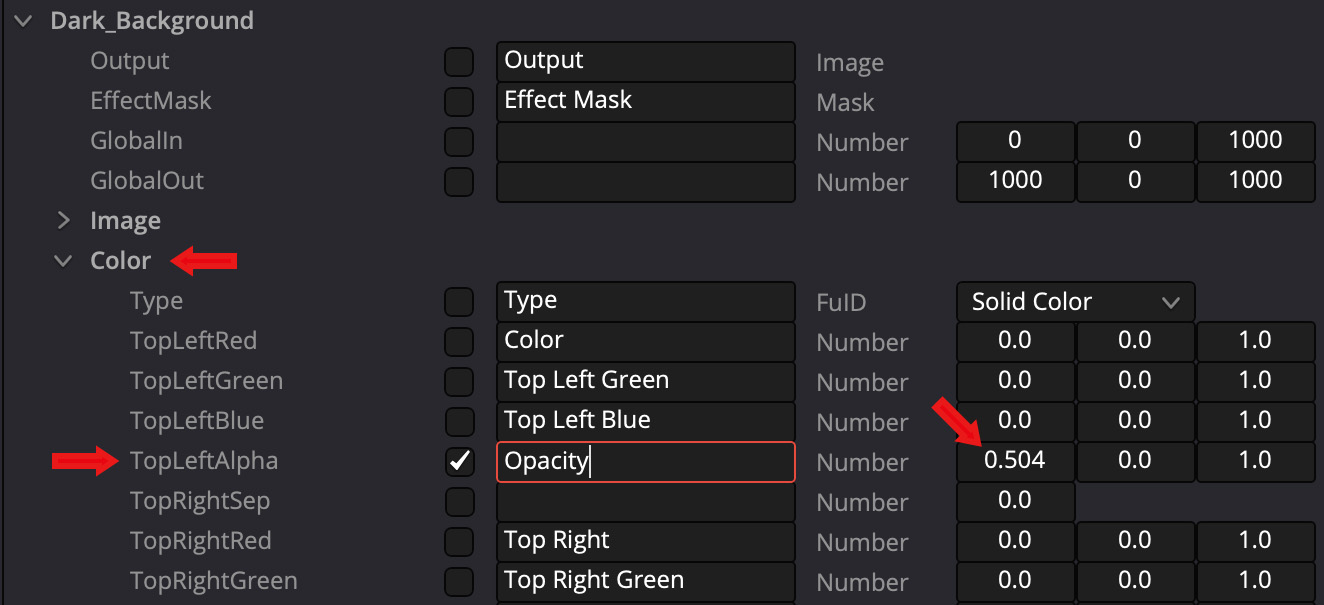Collapse the Color group

[x=64, y=260]
